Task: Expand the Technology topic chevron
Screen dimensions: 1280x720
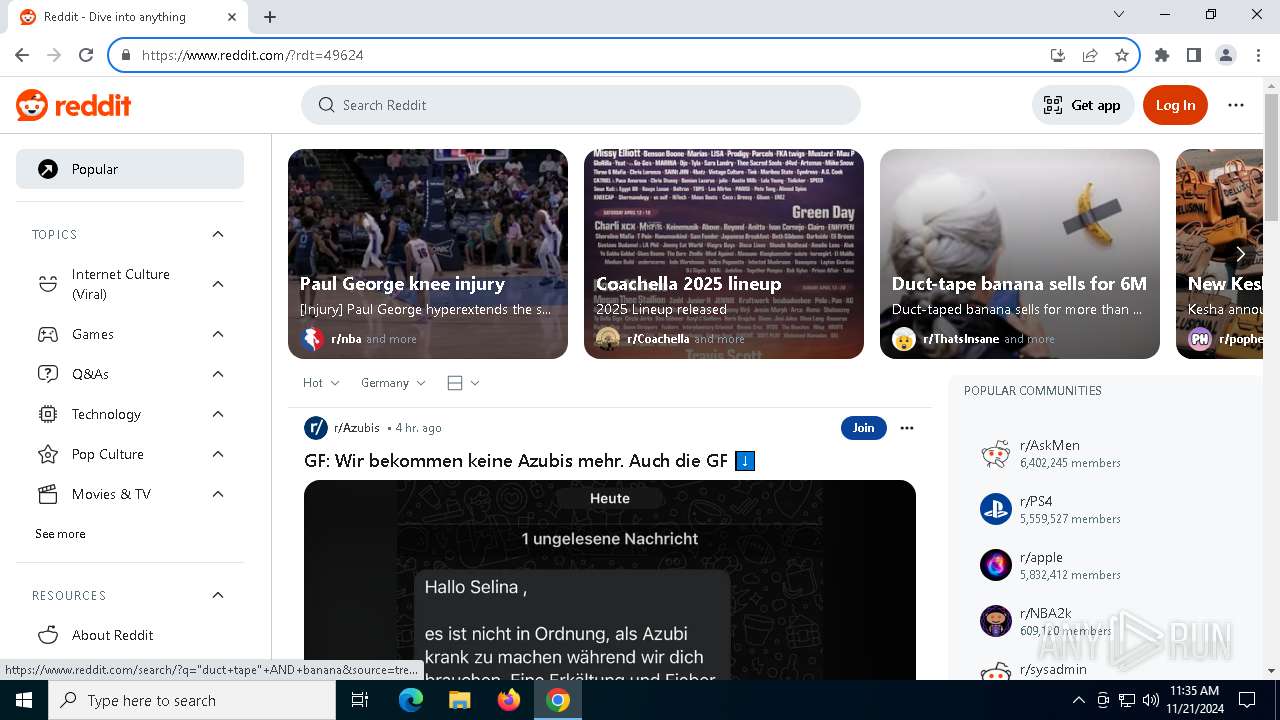Action: pyautogui.click(x=218, y=414)
